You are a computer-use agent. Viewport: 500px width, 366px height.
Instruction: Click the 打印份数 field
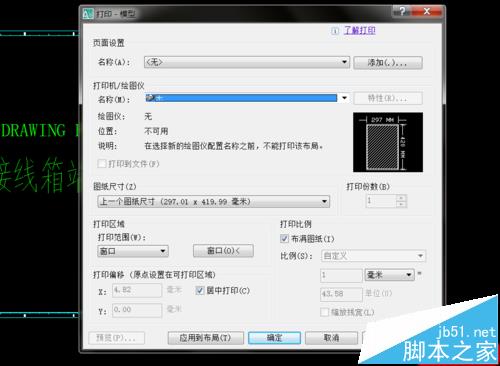[381, 201]
